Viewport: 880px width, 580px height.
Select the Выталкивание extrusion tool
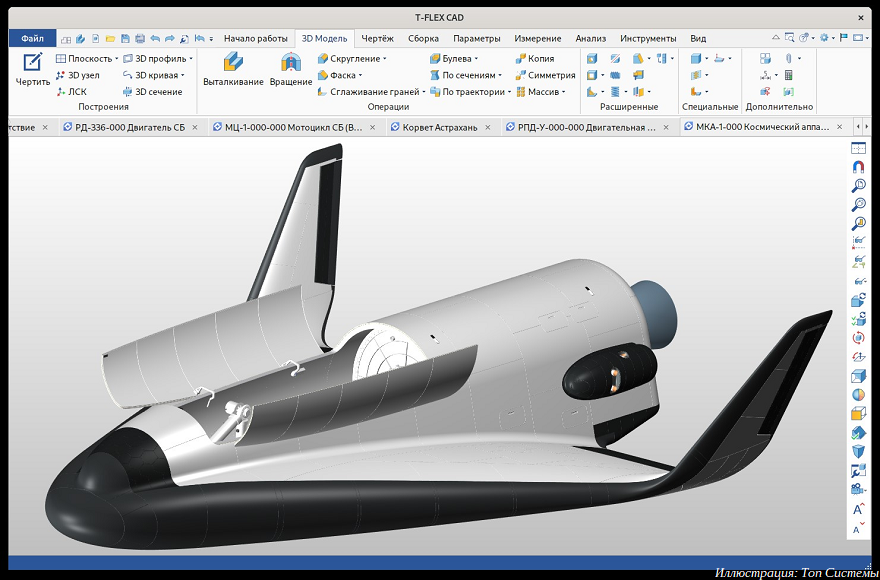(233, 70)
